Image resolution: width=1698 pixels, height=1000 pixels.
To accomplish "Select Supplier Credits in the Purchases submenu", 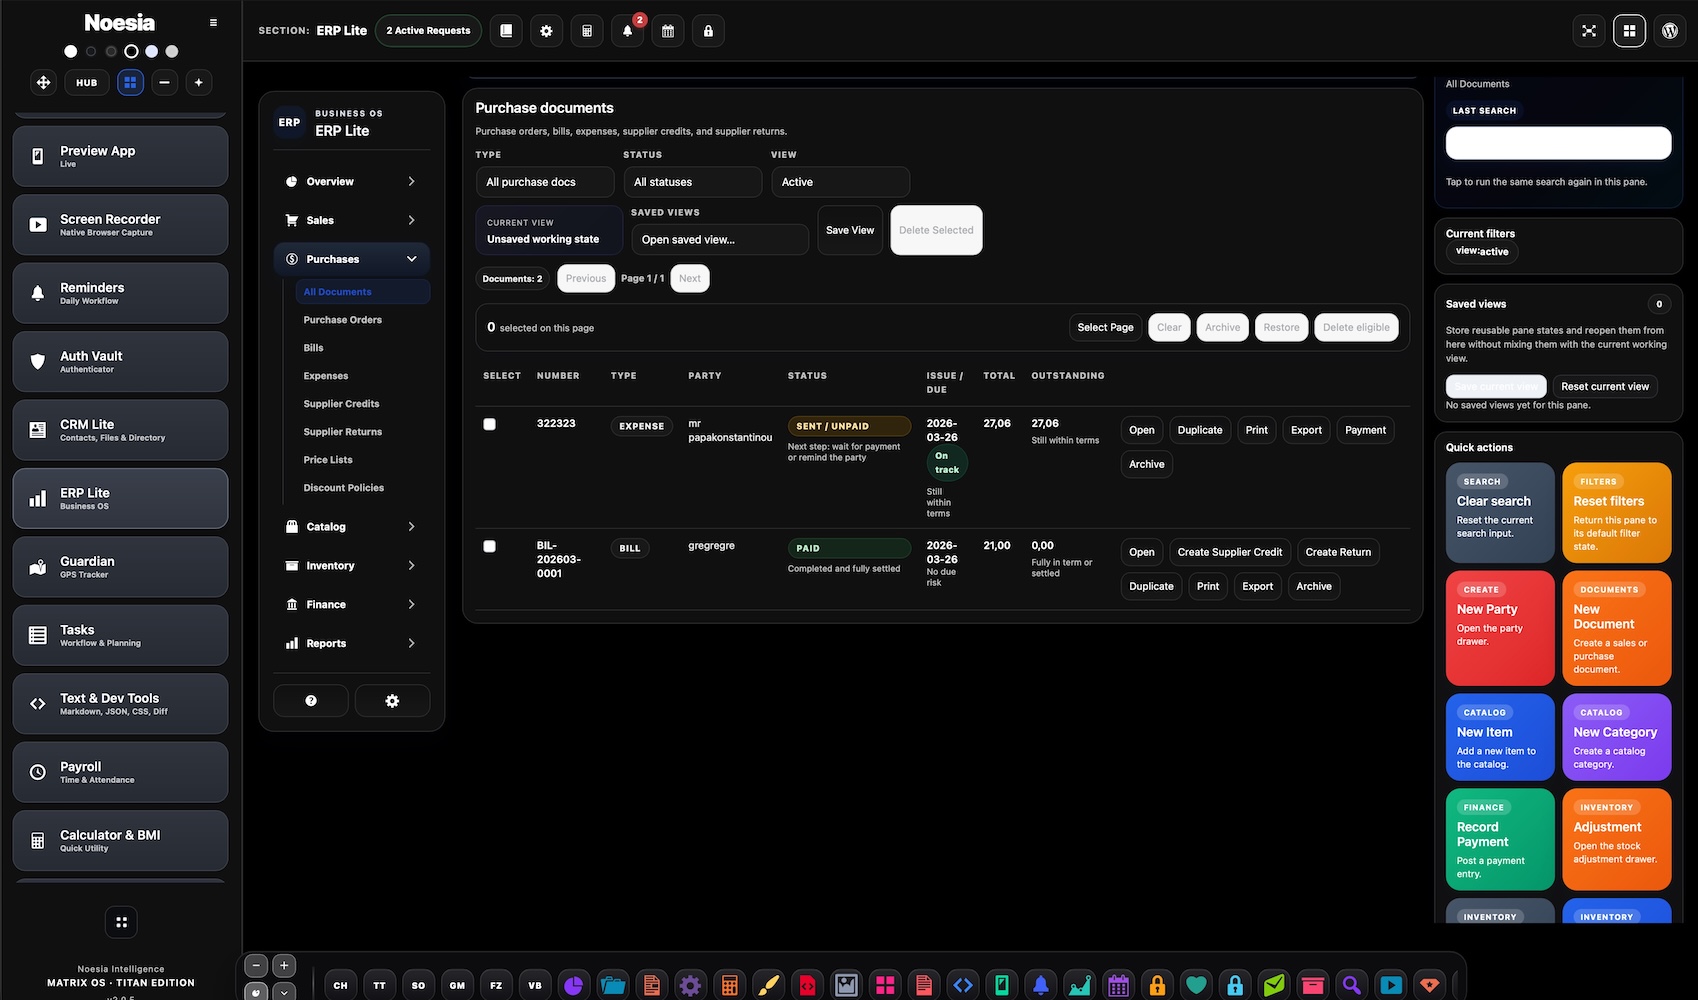I will click(x=342, y=404).
